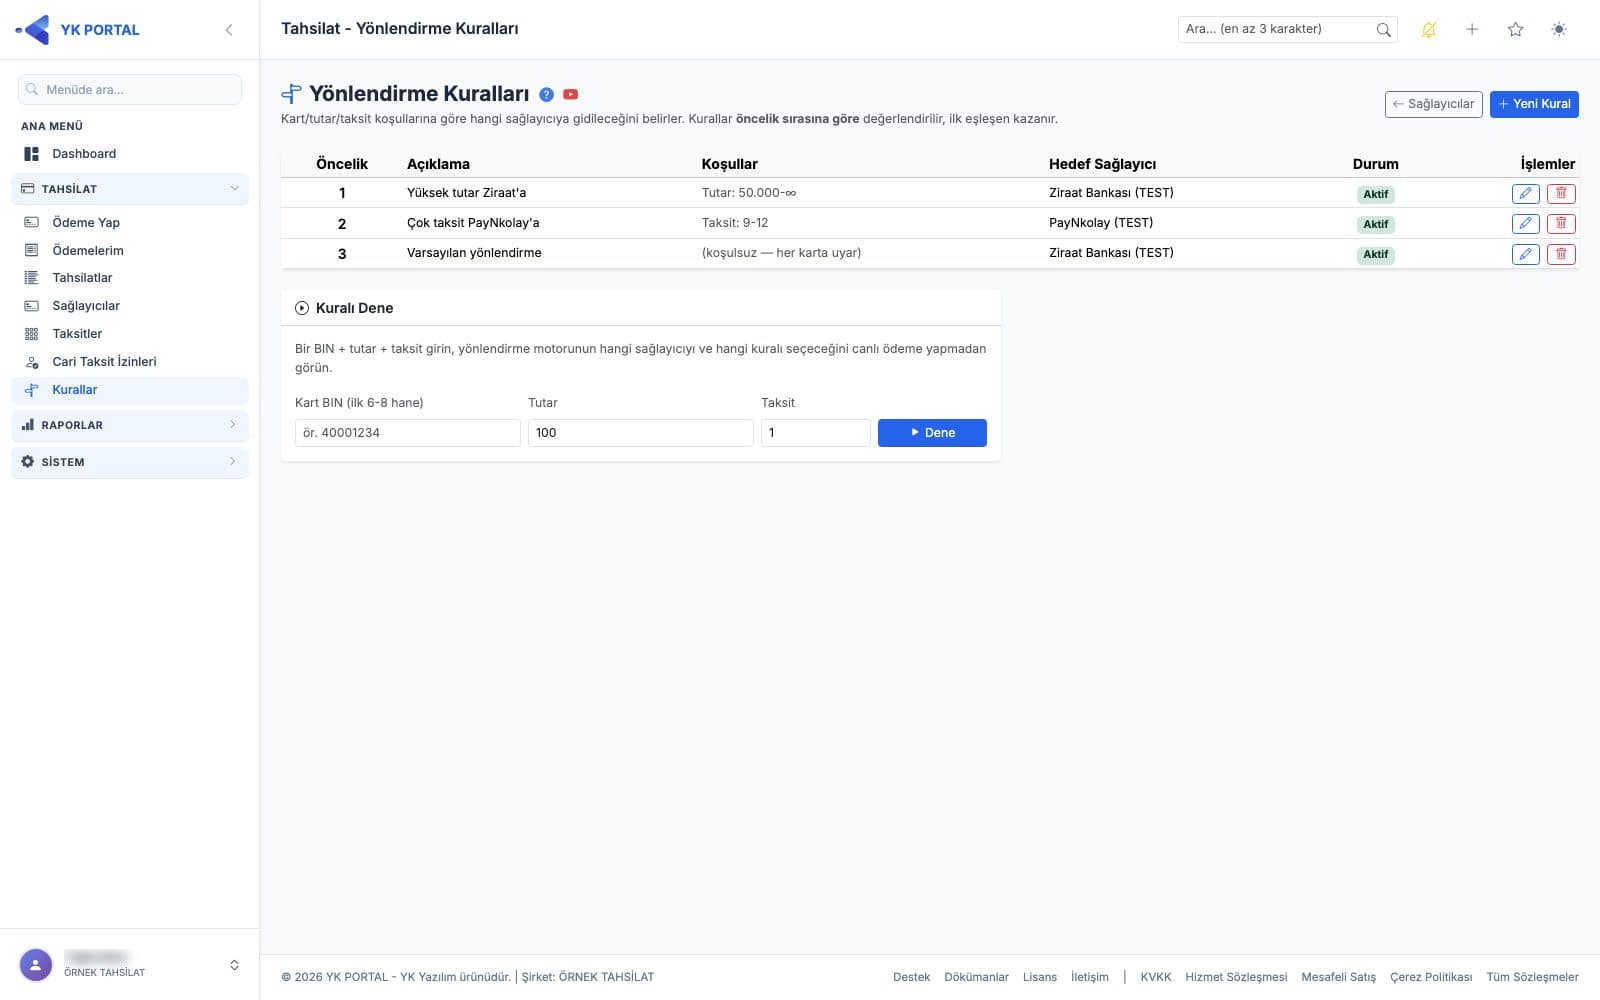
Task: Edit the 'Çok taksit PayNkolay'a' rule
Action: tap(1525, 224)
